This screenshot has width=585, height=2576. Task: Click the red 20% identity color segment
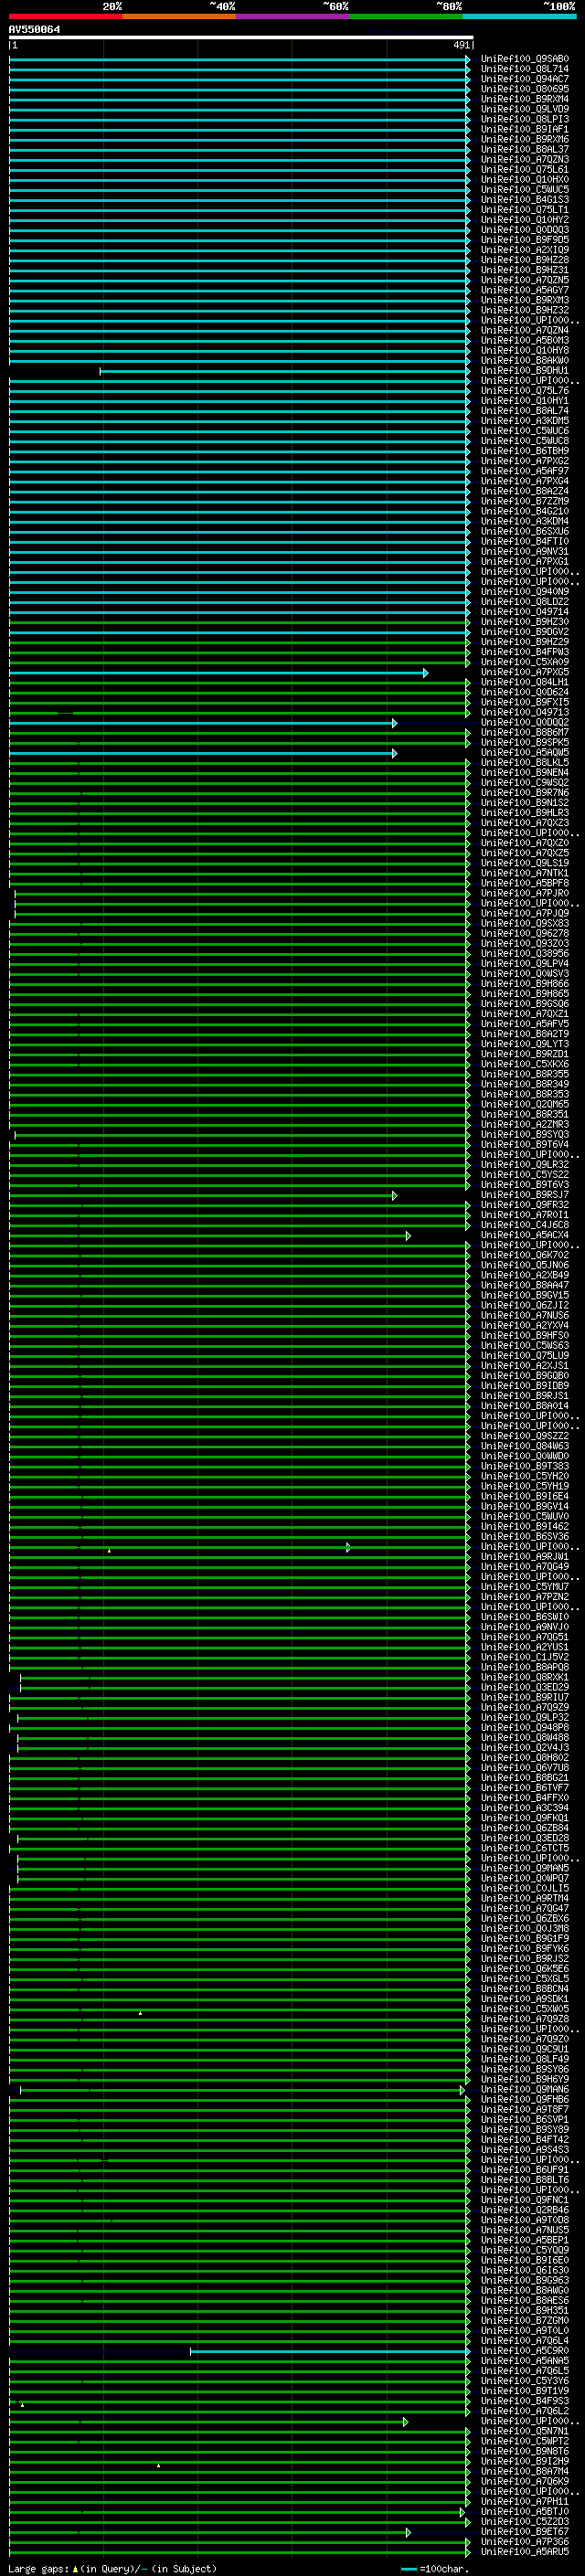[65, 16]
